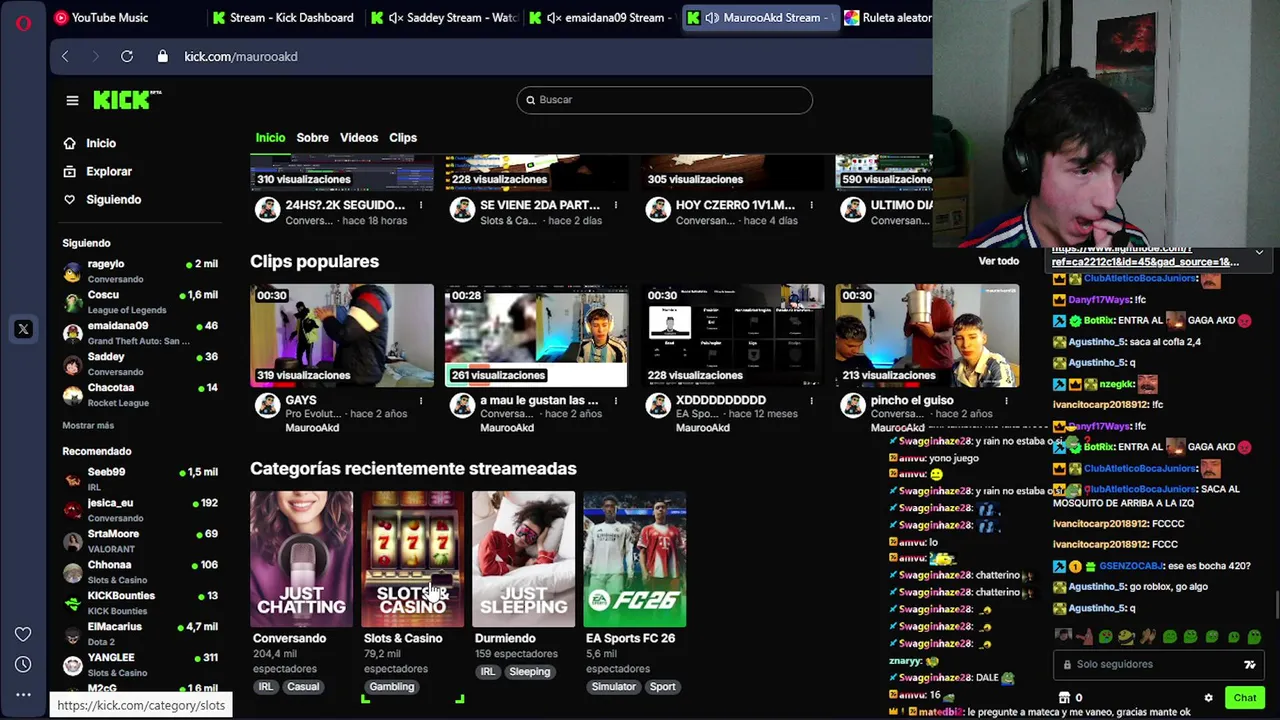Reload the page with the refresh icon

point(127,56)
